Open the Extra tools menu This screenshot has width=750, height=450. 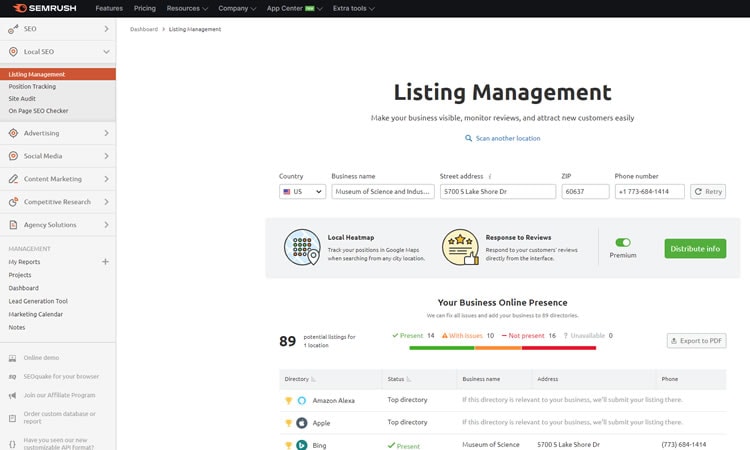(354, 8)
